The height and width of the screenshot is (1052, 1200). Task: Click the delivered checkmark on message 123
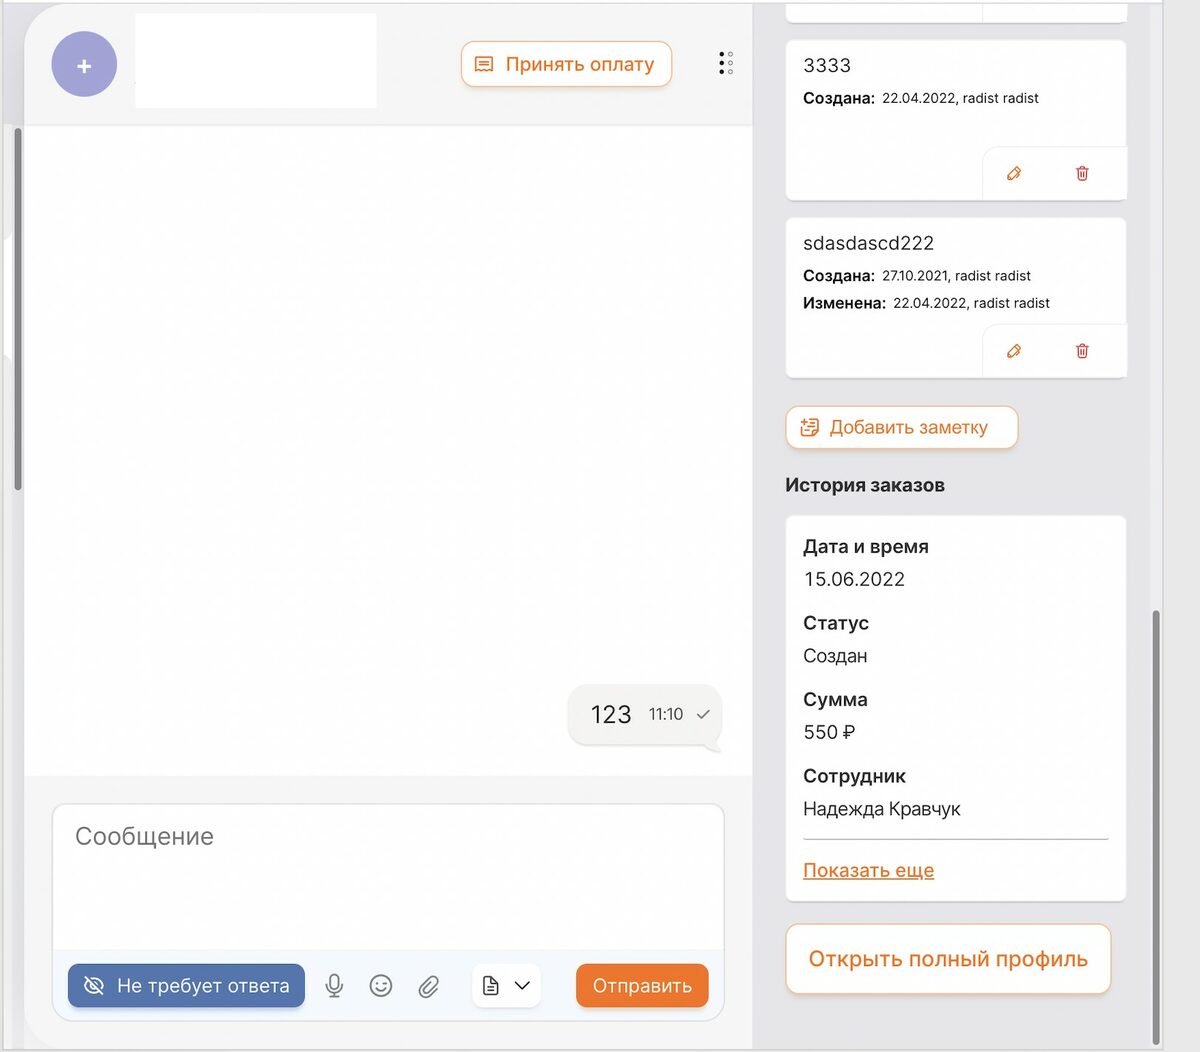(703, 715)
